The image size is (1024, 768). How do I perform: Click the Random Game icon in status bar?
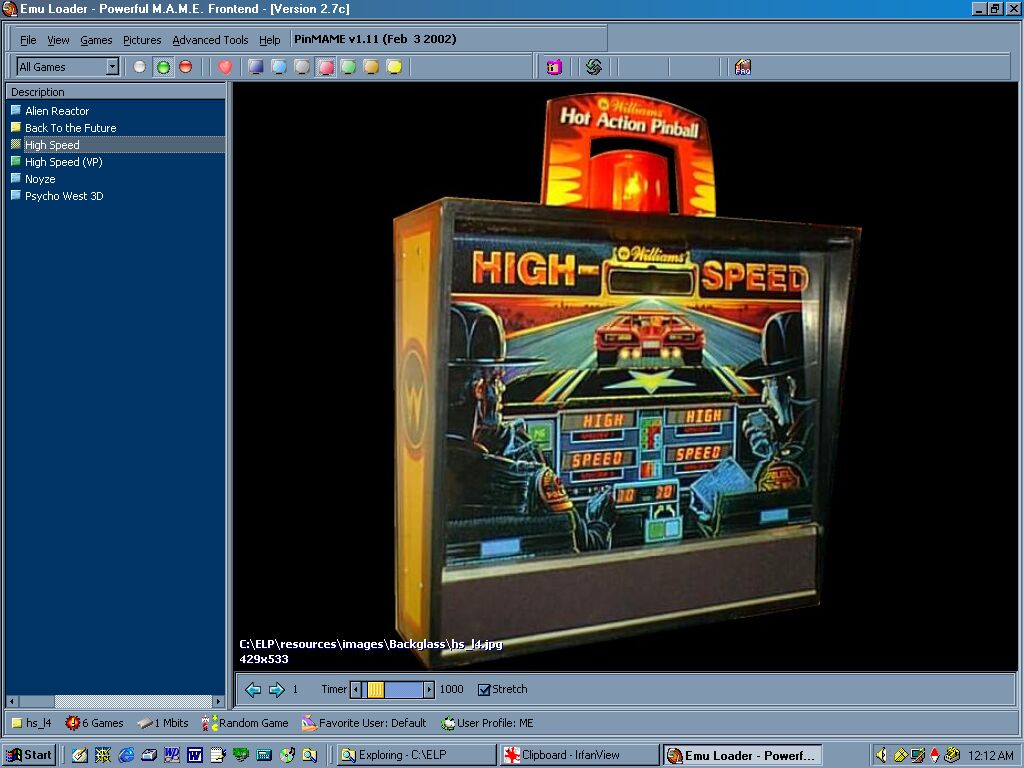tap(210, 723)
